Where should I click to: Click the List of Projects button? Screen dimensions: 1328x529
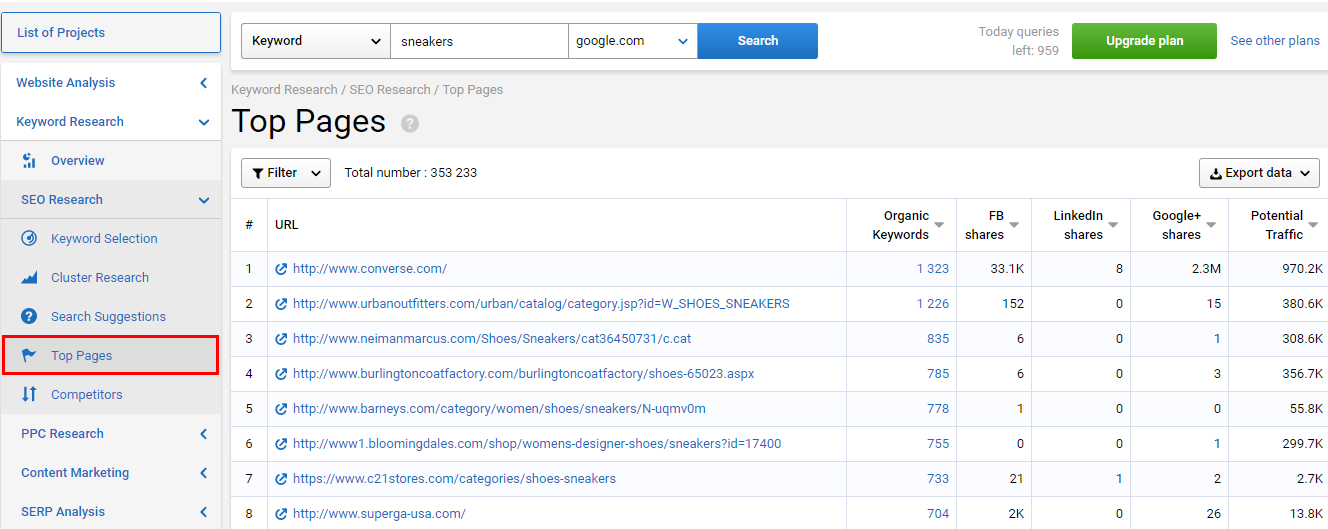click(111, 33)
